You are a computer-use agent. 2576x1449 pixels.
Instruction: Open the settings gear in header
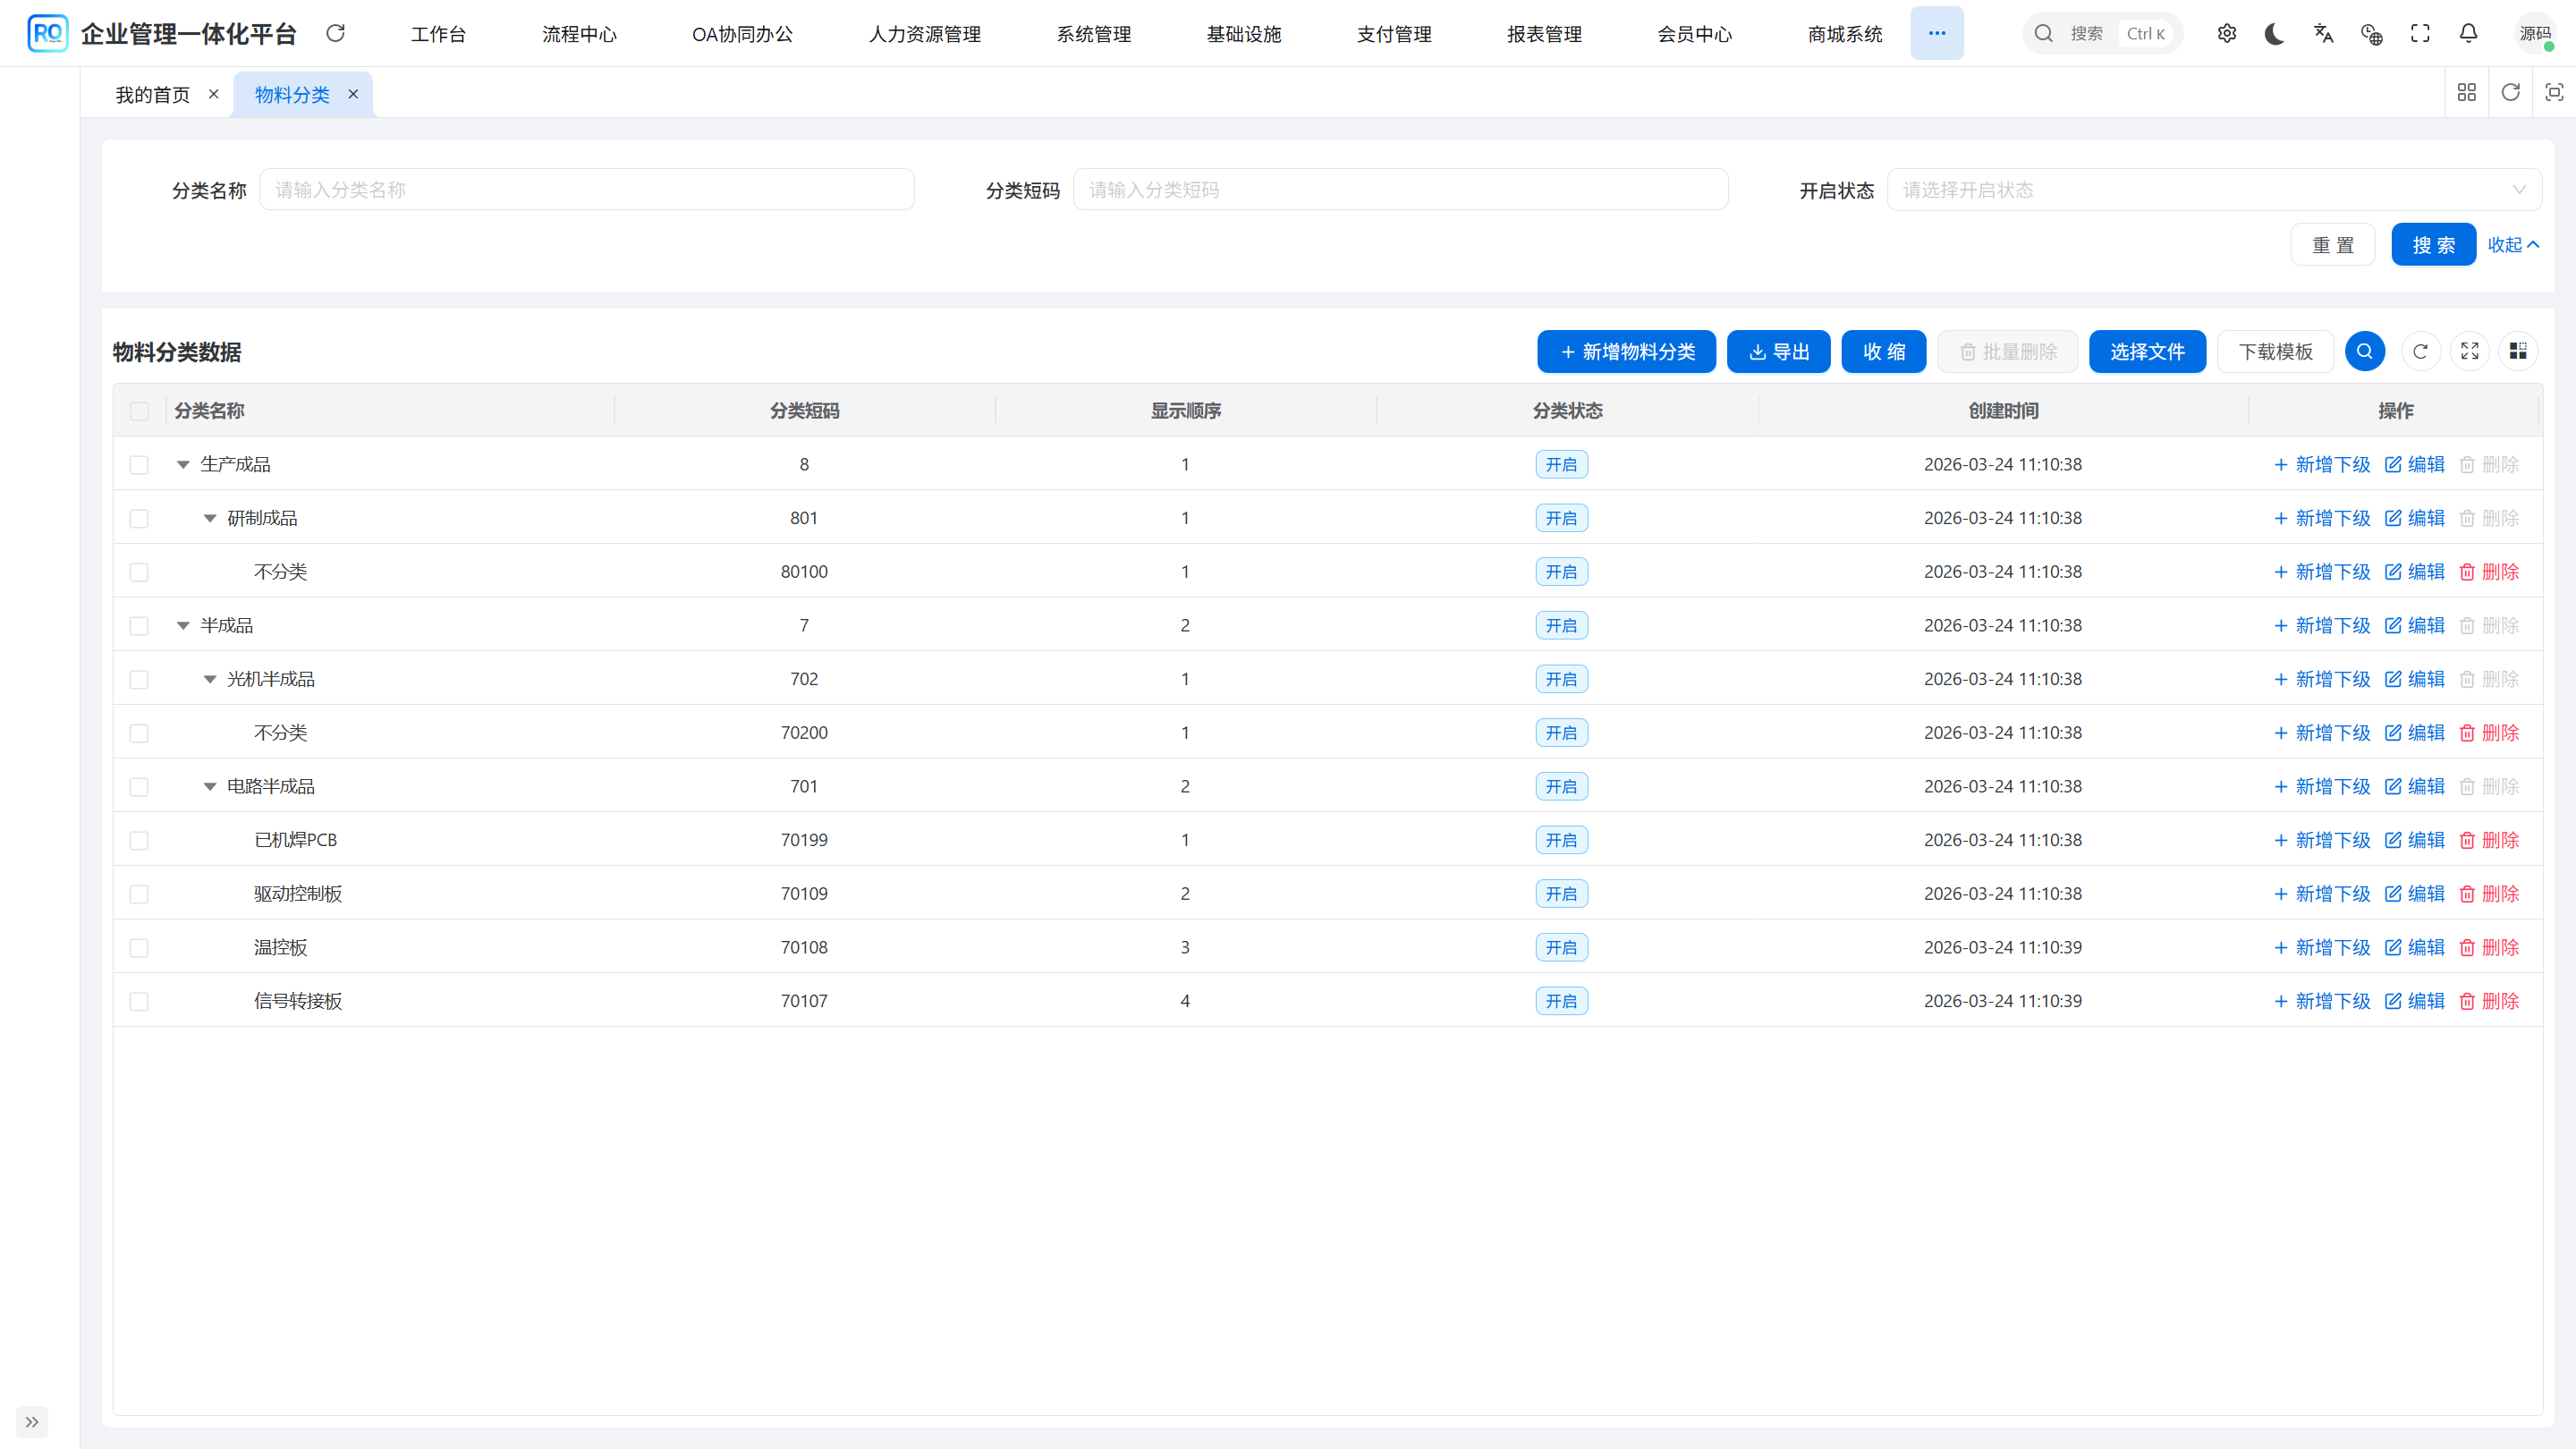click(2226, 34)
